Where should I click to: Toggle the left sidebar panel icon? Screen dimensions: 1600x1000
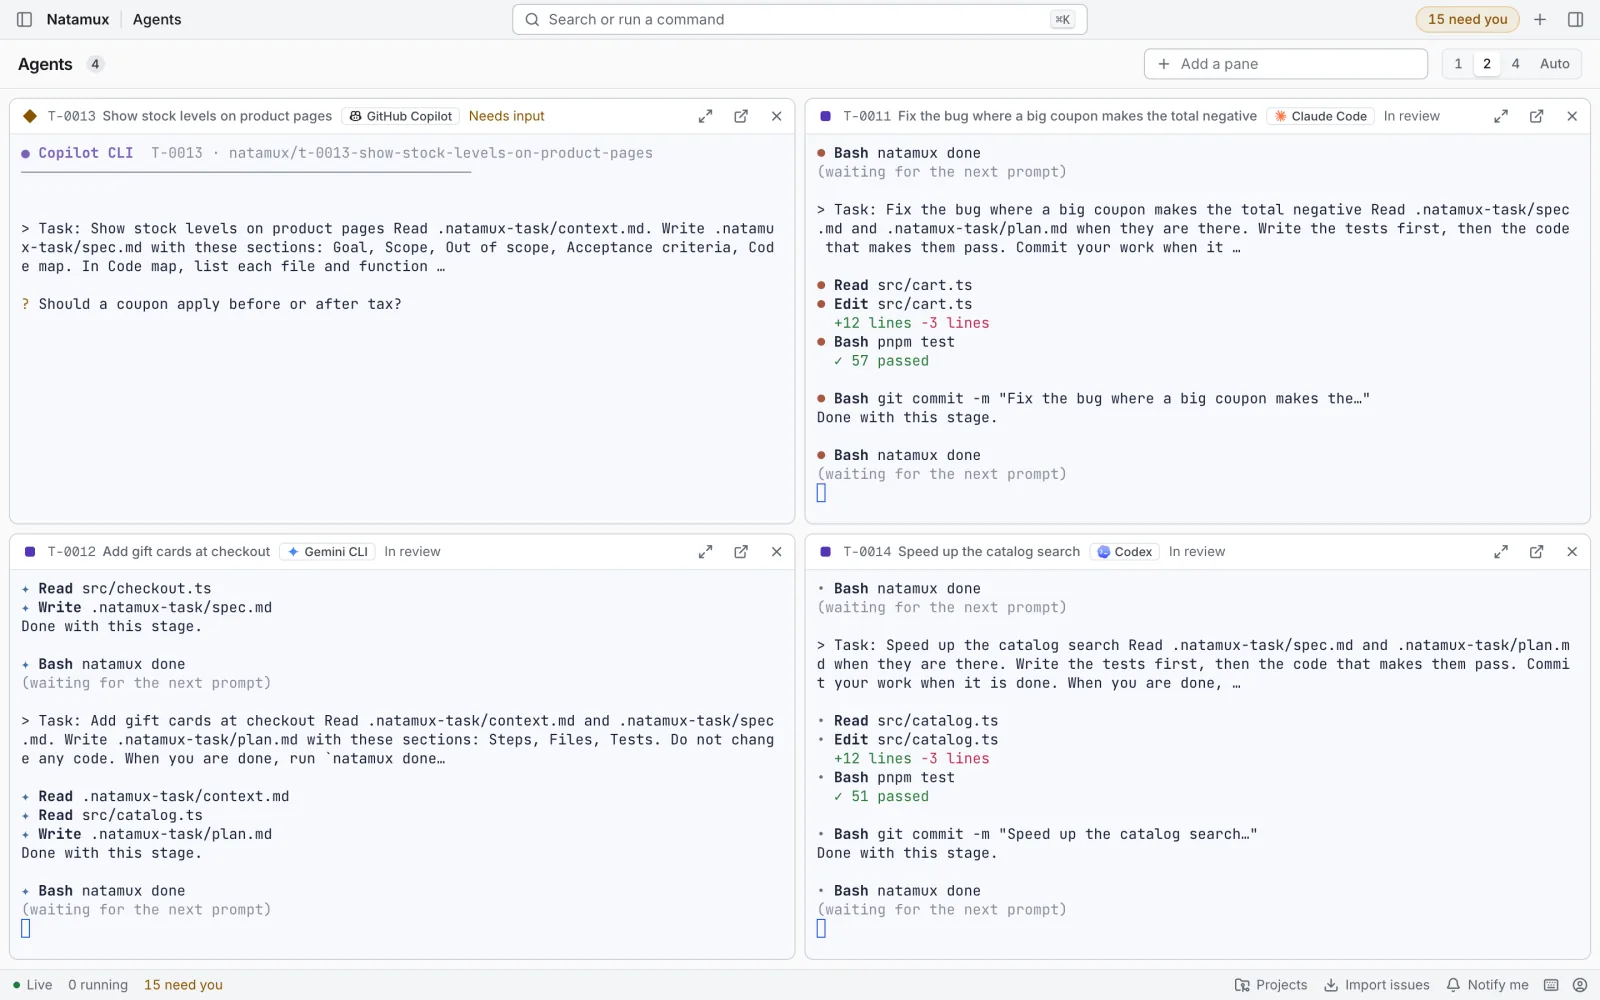tap(24, 19)
